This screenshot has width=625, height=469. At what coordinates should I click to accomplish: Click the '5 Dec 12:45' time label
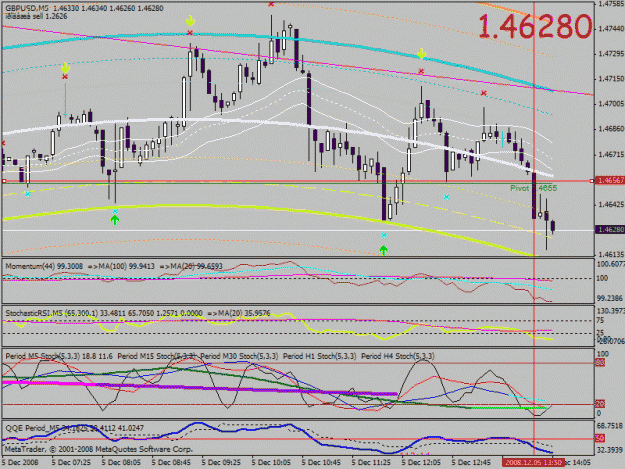coord(471,463)
